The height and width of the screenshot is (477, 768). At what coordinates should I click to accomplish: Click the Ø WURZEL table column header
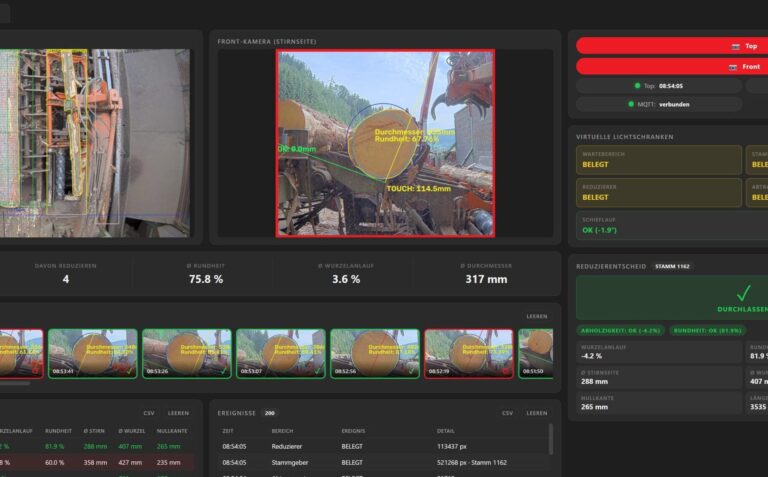click(x=132, y=431)
